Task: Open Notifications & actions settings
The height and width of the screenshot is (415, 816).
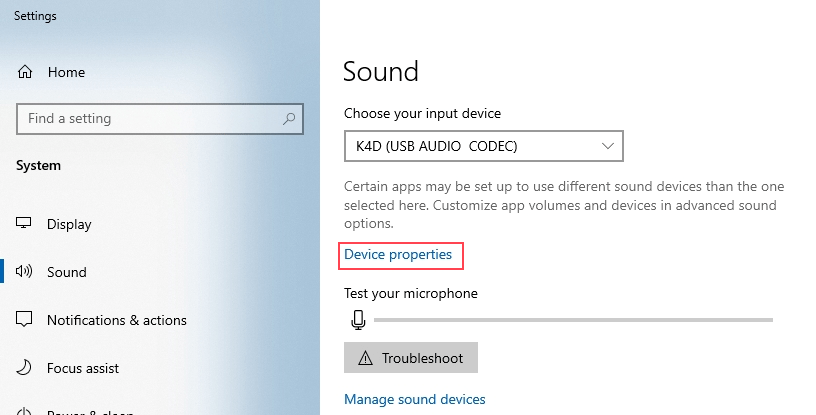Action: 116,320
